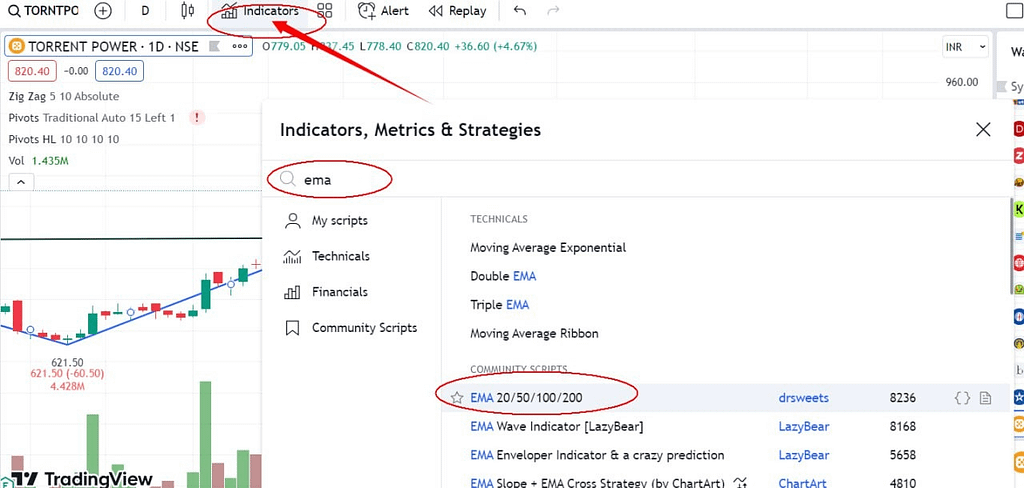This screenshot has width=1024, height=488.
Task: Open the Pivots Traditional error warning icon
Action: [197, 118]
